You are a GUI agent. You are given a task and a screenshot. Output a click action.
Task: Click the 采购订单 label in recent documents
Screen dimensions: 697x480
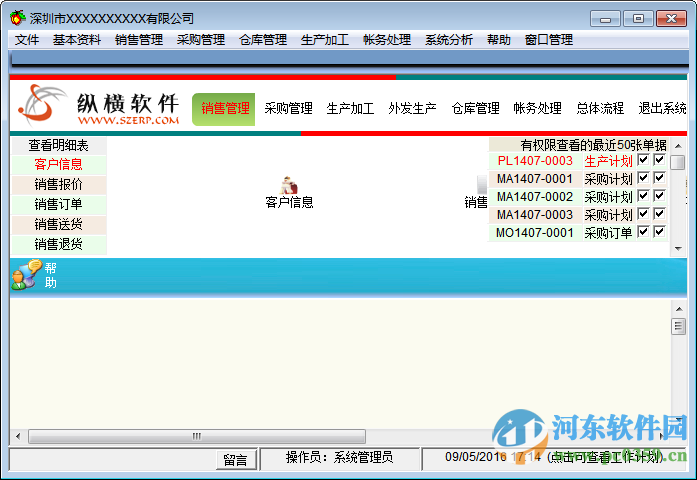pyautogui.click(x=608, y=232)
